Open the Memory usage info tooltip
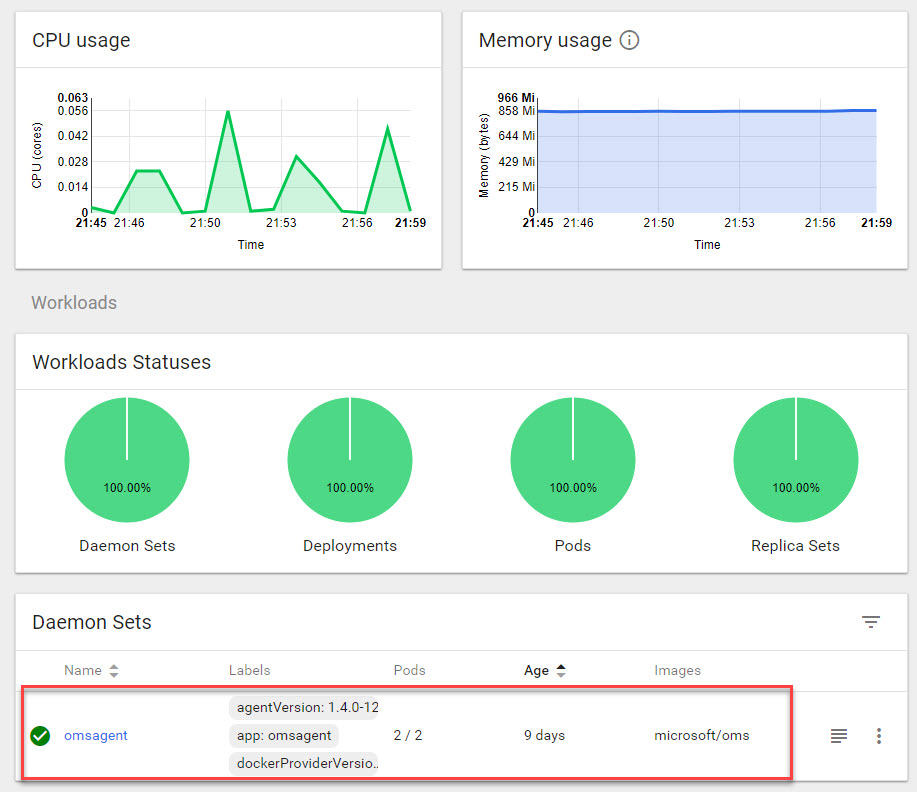 [x=629, y=41]
